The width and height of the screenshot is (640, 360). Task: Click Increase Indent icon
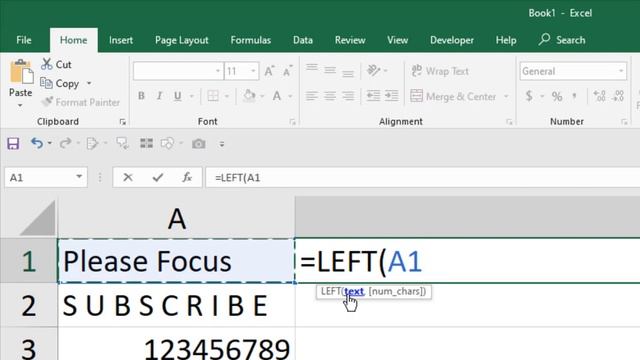tap(392, 96)
